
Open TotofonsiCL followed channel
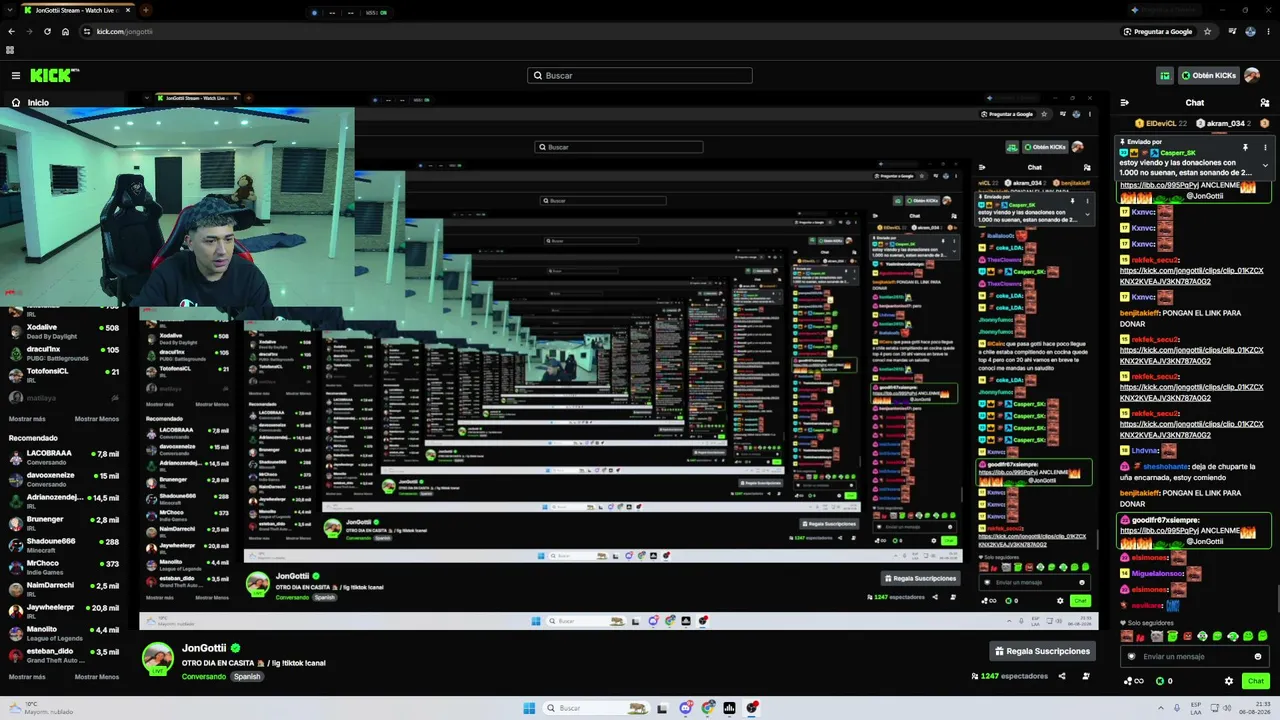(64, 375)
